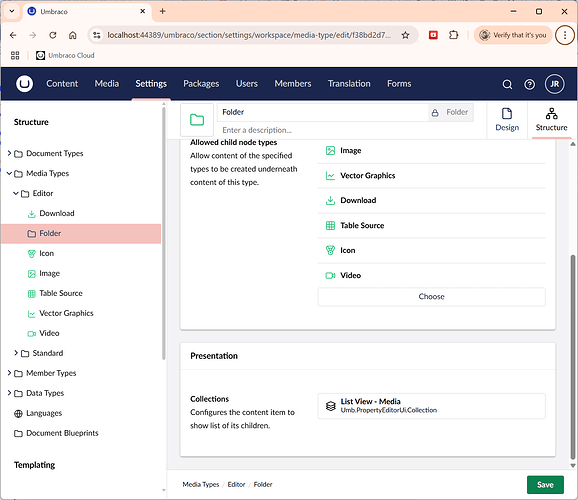The width and height of the screenshot is (578, 500).
Task: Select the Vector Graphics tree item
Action: pyautogui.click(x=66, y=313)
